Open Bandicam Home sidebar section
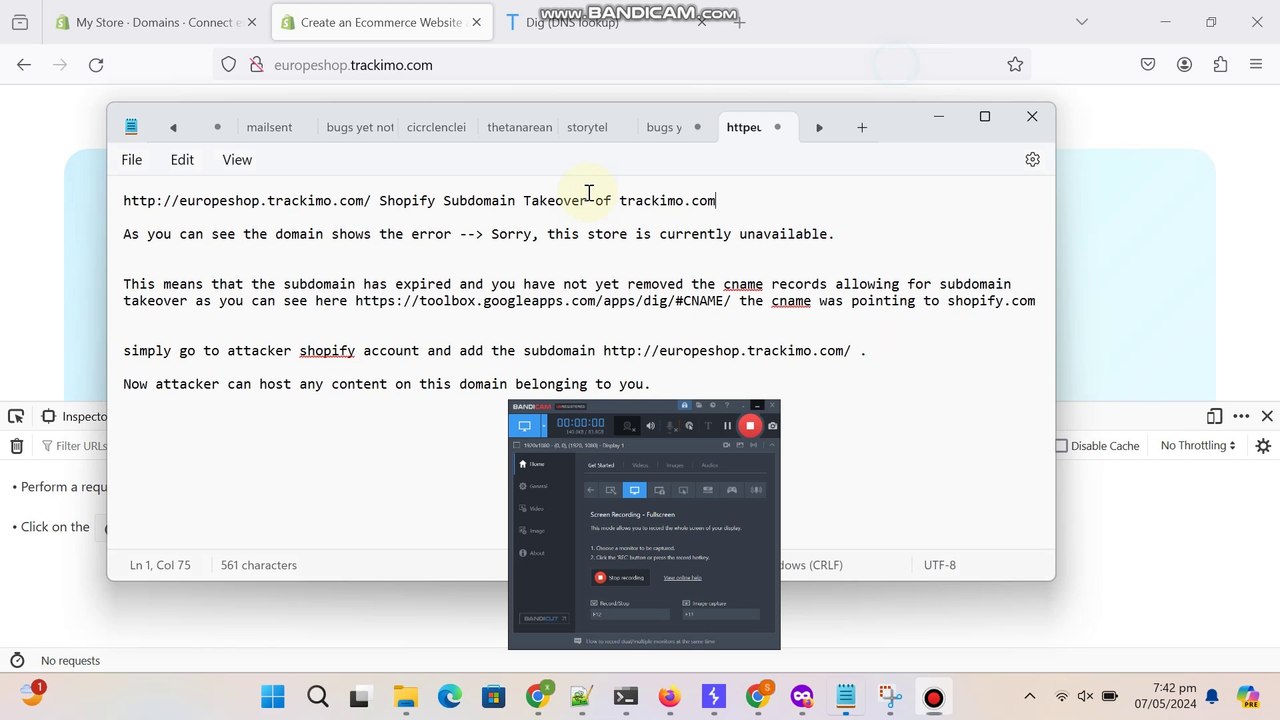Screen dimensions: 1280x720 coord(532,464)
